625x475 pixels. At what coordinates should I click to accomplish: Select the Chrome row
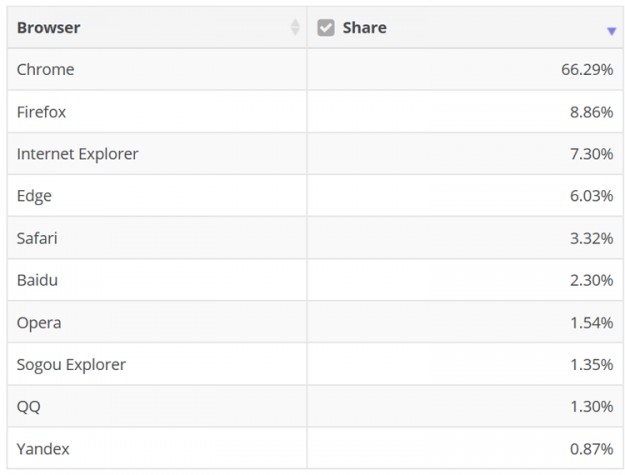coord(45,70)
